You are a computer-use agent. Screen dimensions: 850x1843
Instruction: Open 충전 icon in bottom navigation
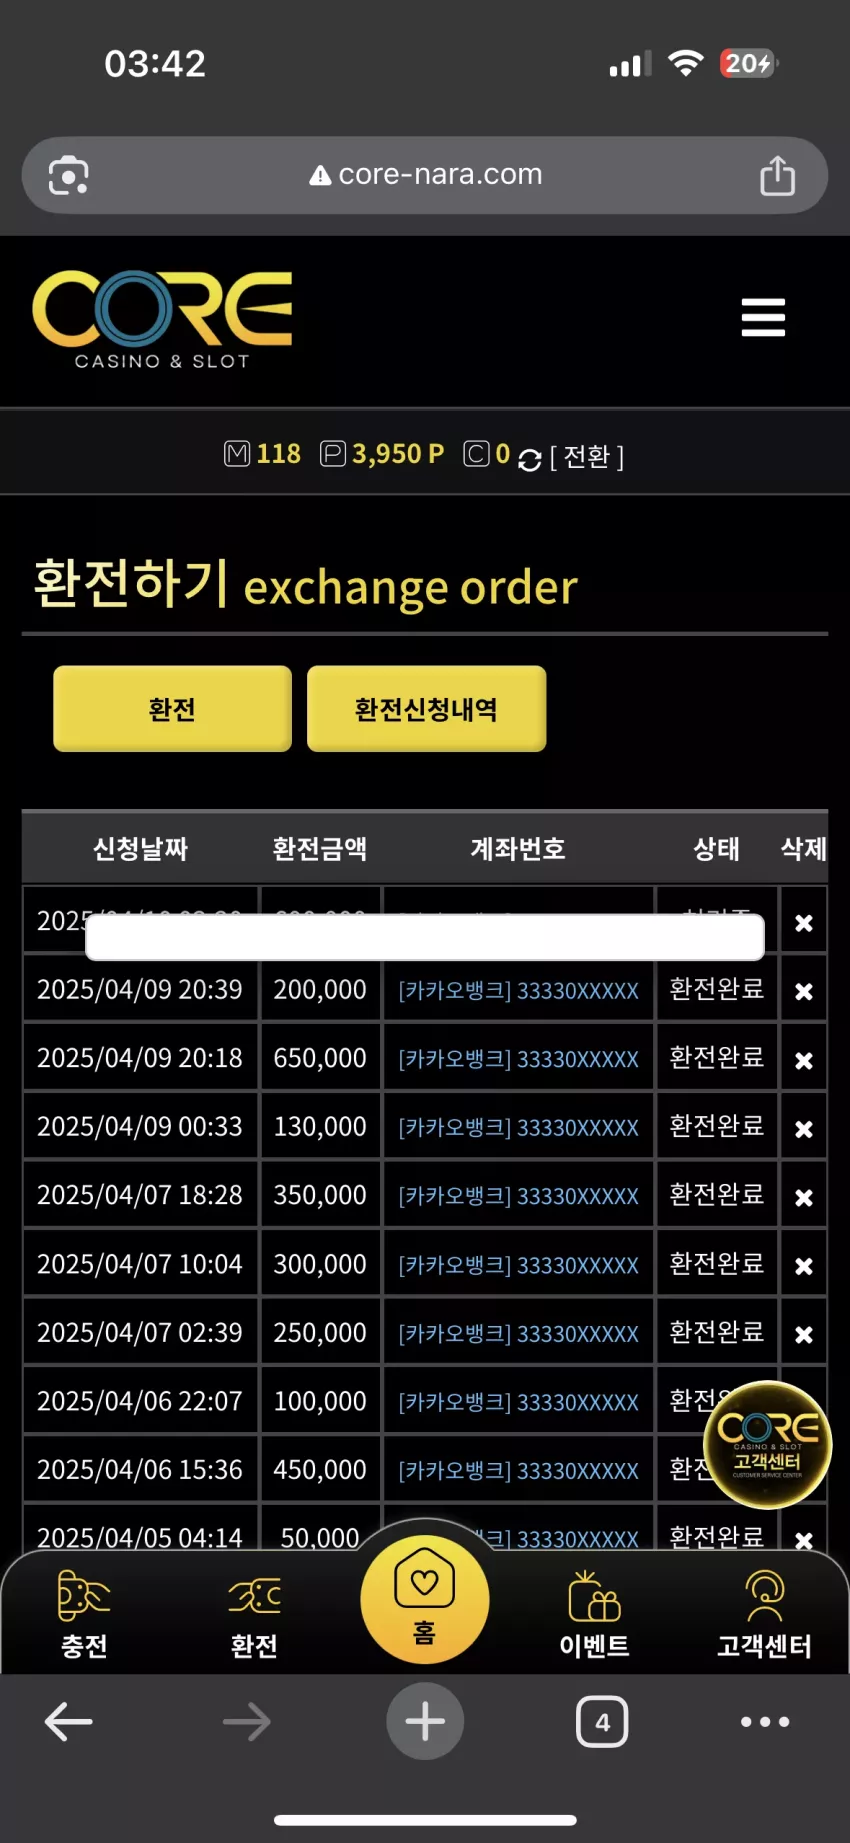click(84, 1614)
